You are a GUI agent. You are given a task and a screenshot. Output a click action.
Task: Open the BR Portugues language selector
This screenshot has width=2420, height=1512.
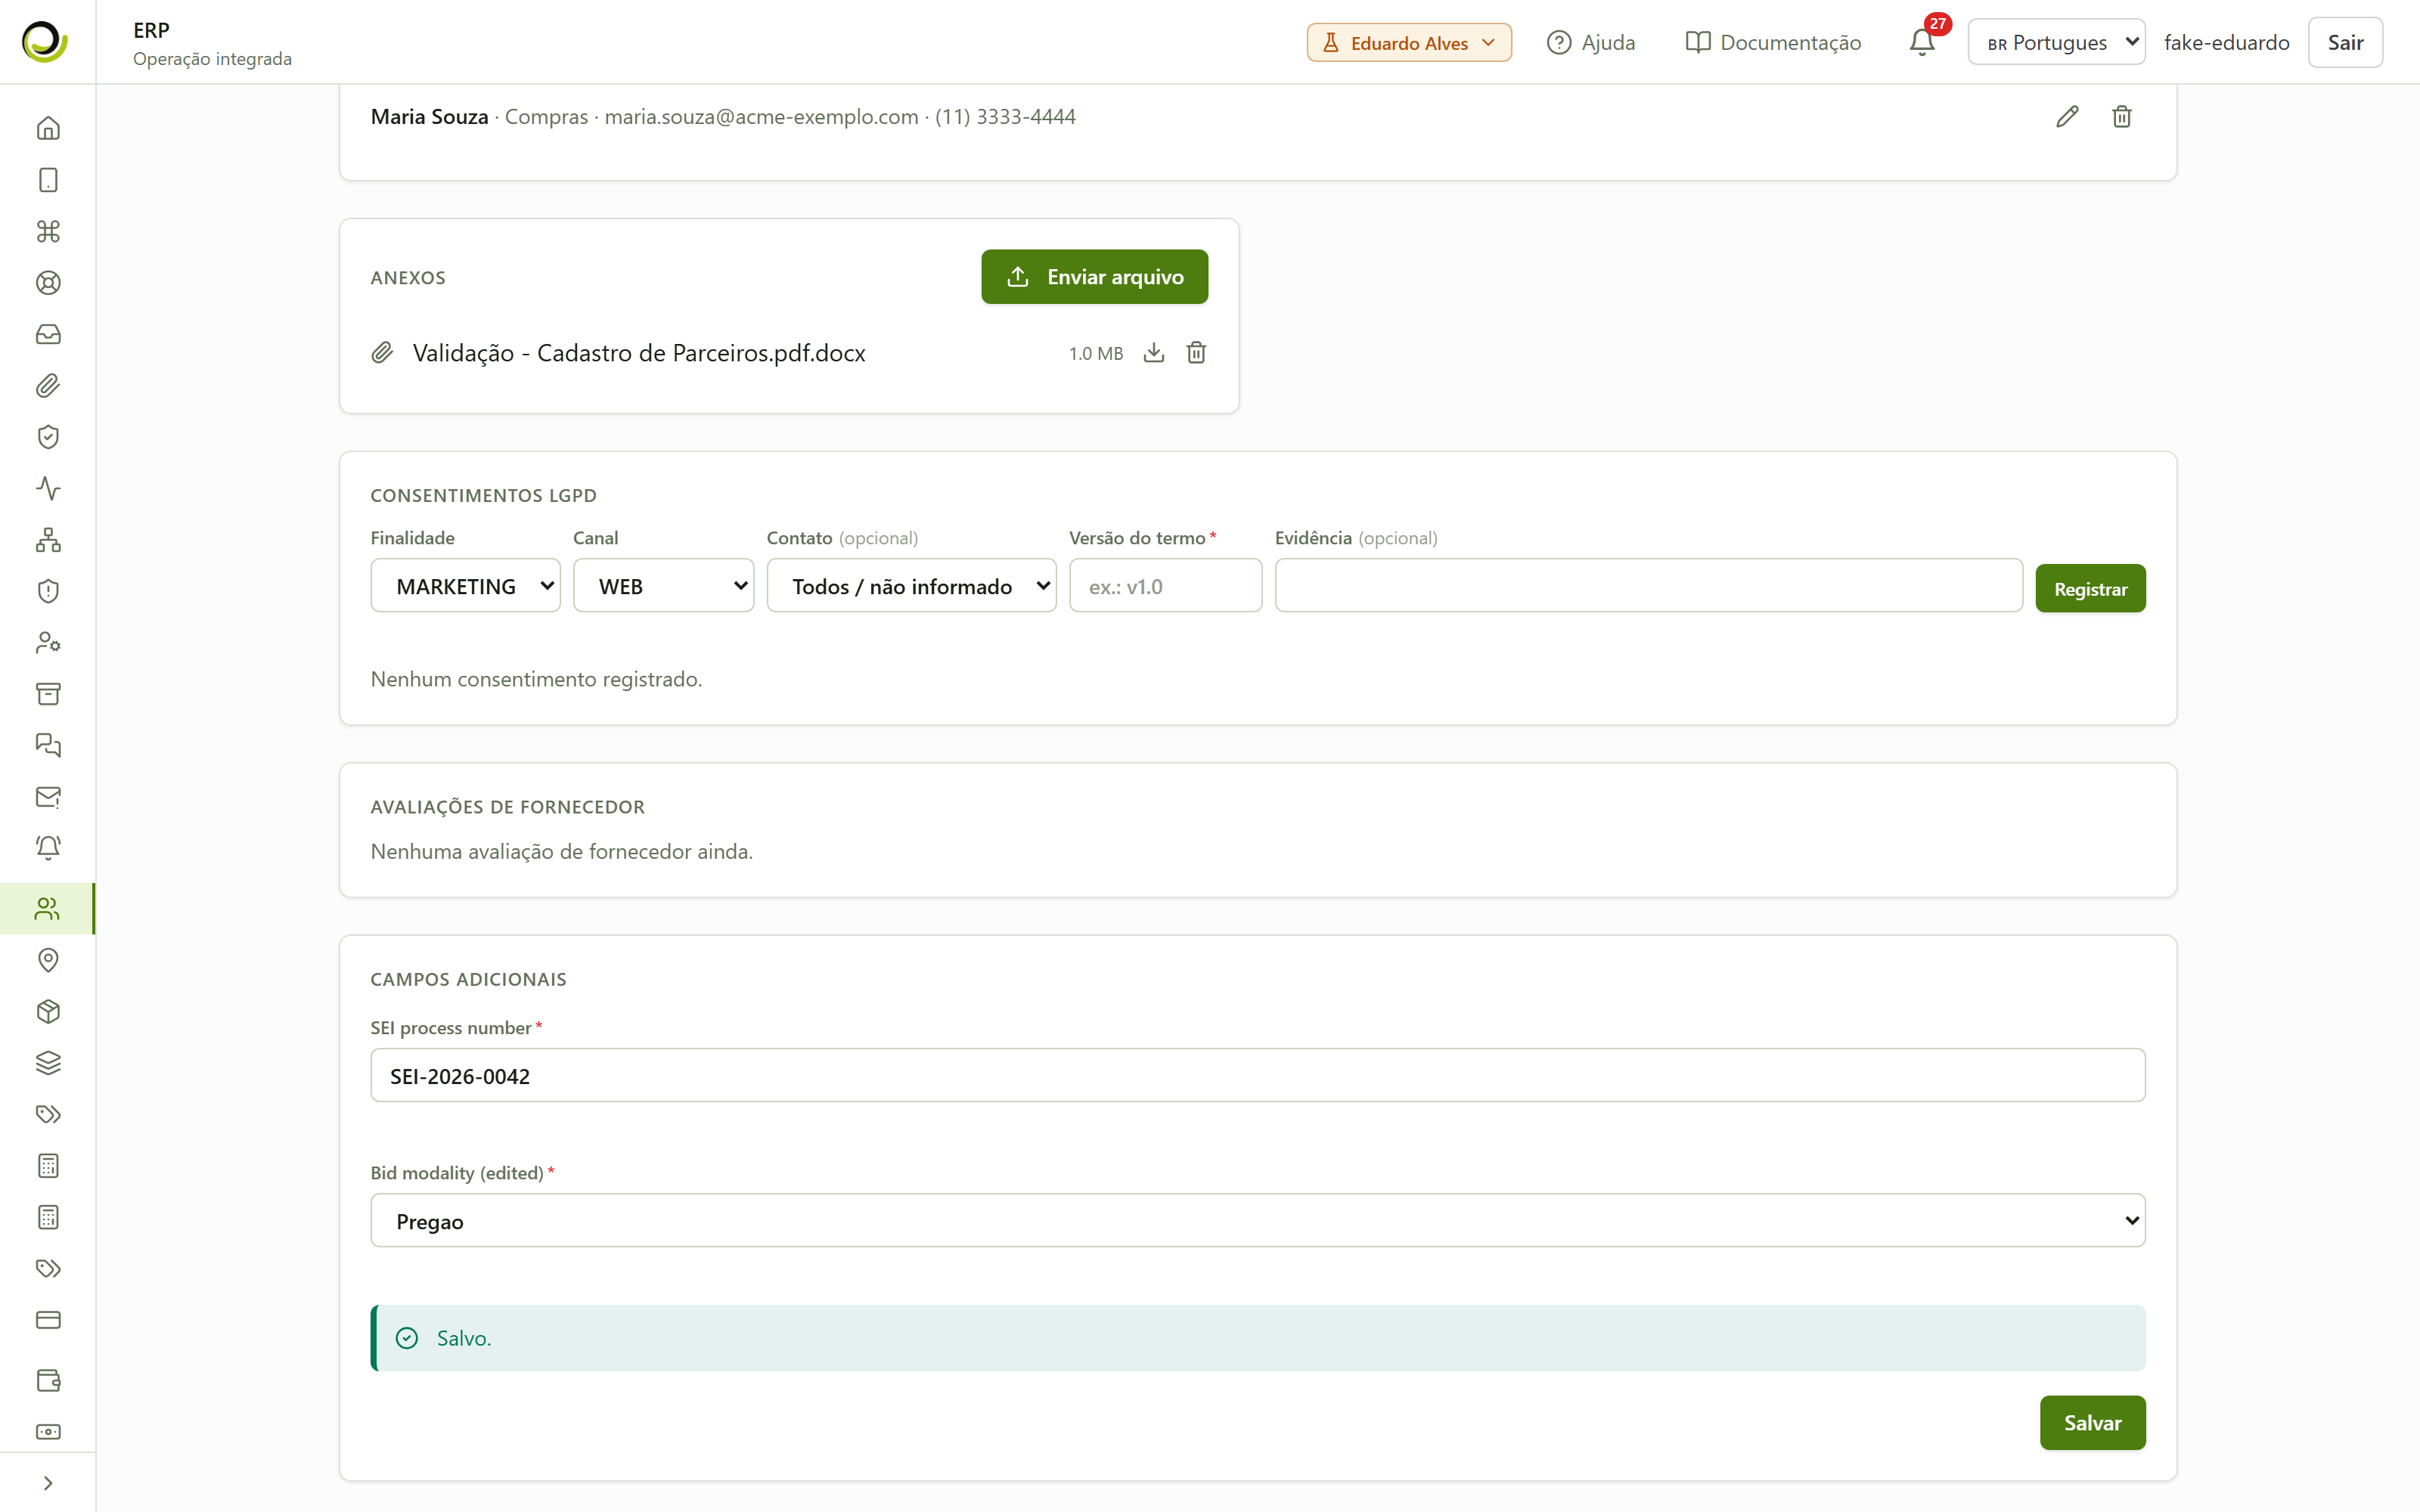2056,42
